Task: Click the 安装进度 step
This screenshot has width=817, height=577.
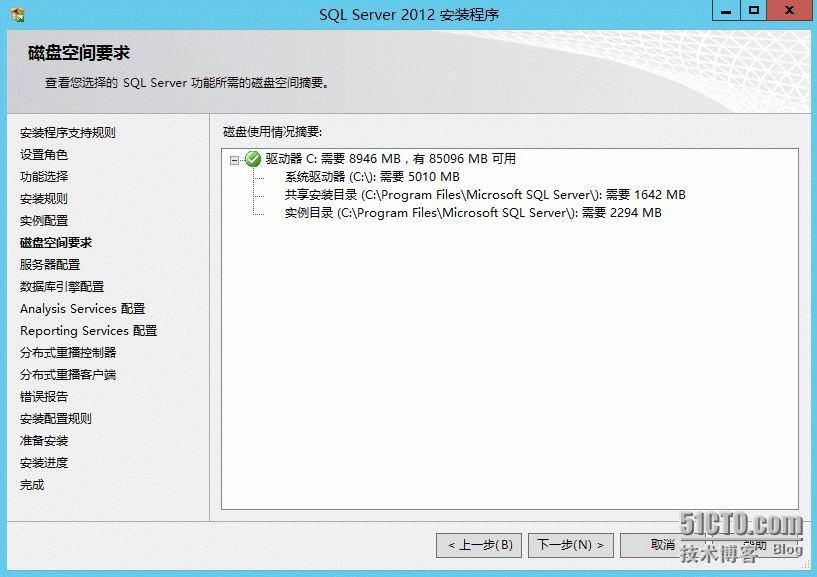Action: point(44,463)
